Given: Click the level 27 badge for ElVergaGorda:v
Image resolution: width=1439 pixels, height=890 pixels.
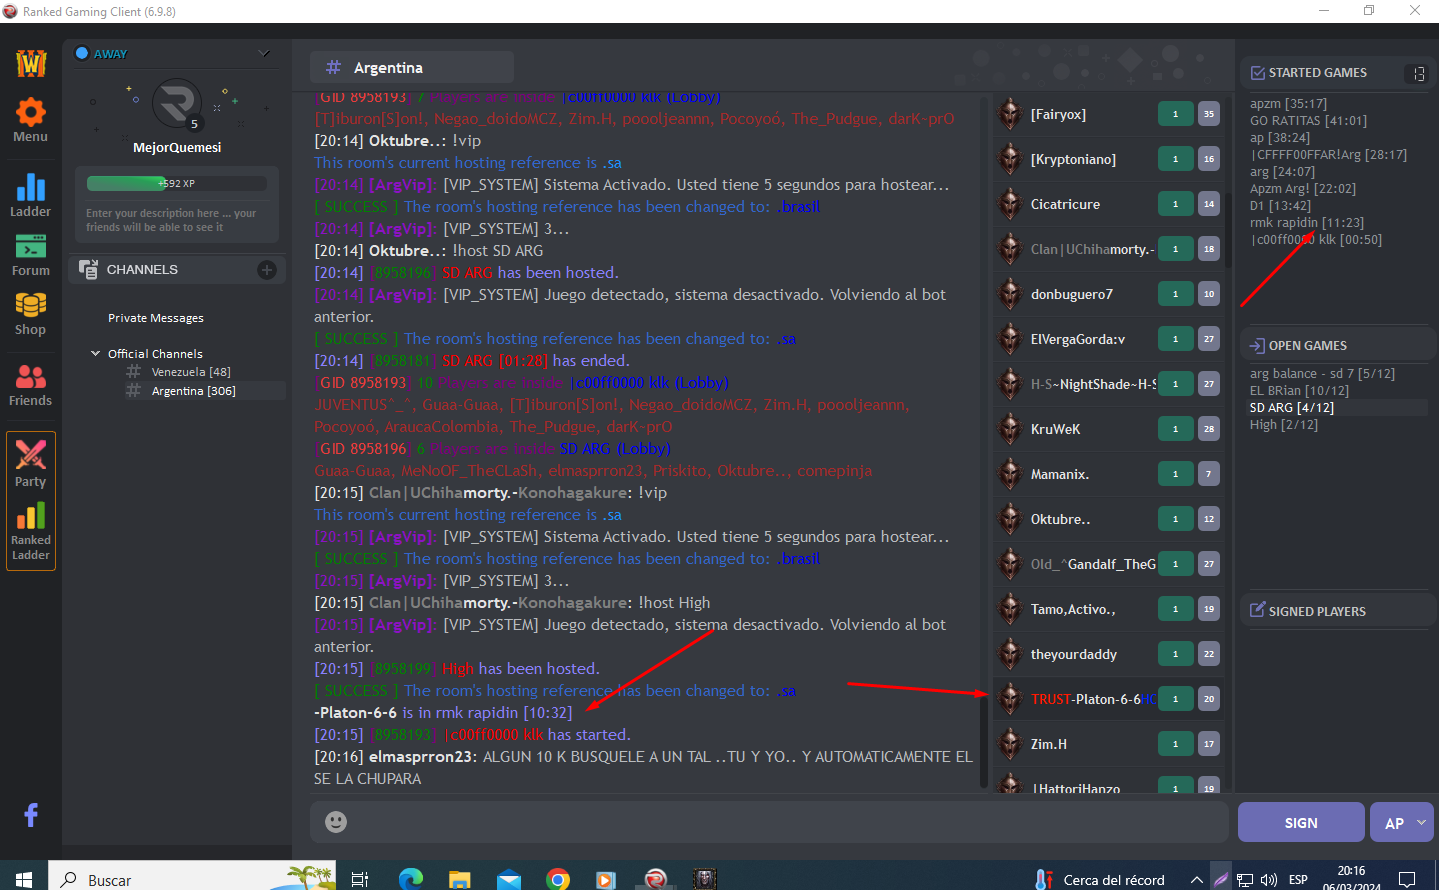Looking at the screenshot, I should point(1209,339).
